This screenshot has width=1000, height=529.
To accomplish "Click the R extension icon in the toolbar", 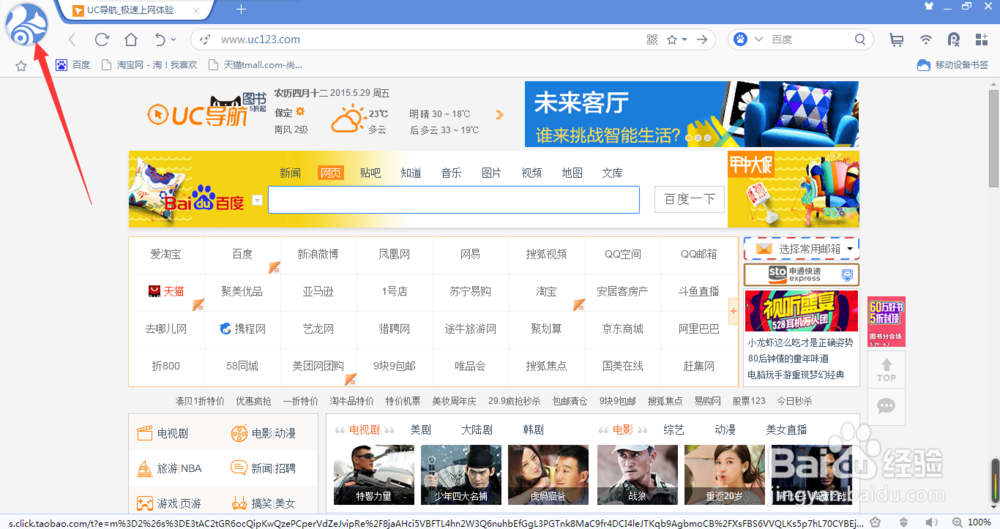I will (953, 40).
